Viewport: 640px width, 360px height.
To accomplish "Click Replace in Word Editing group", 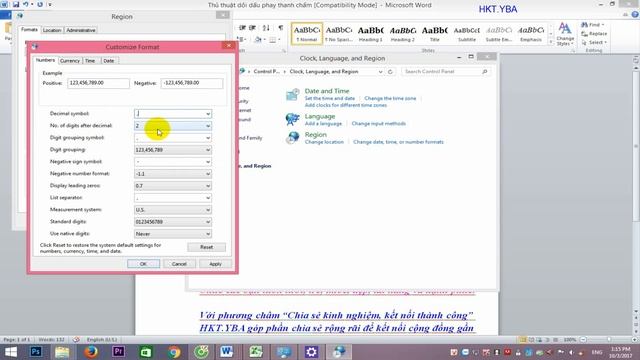I will (x=595, y=33).
